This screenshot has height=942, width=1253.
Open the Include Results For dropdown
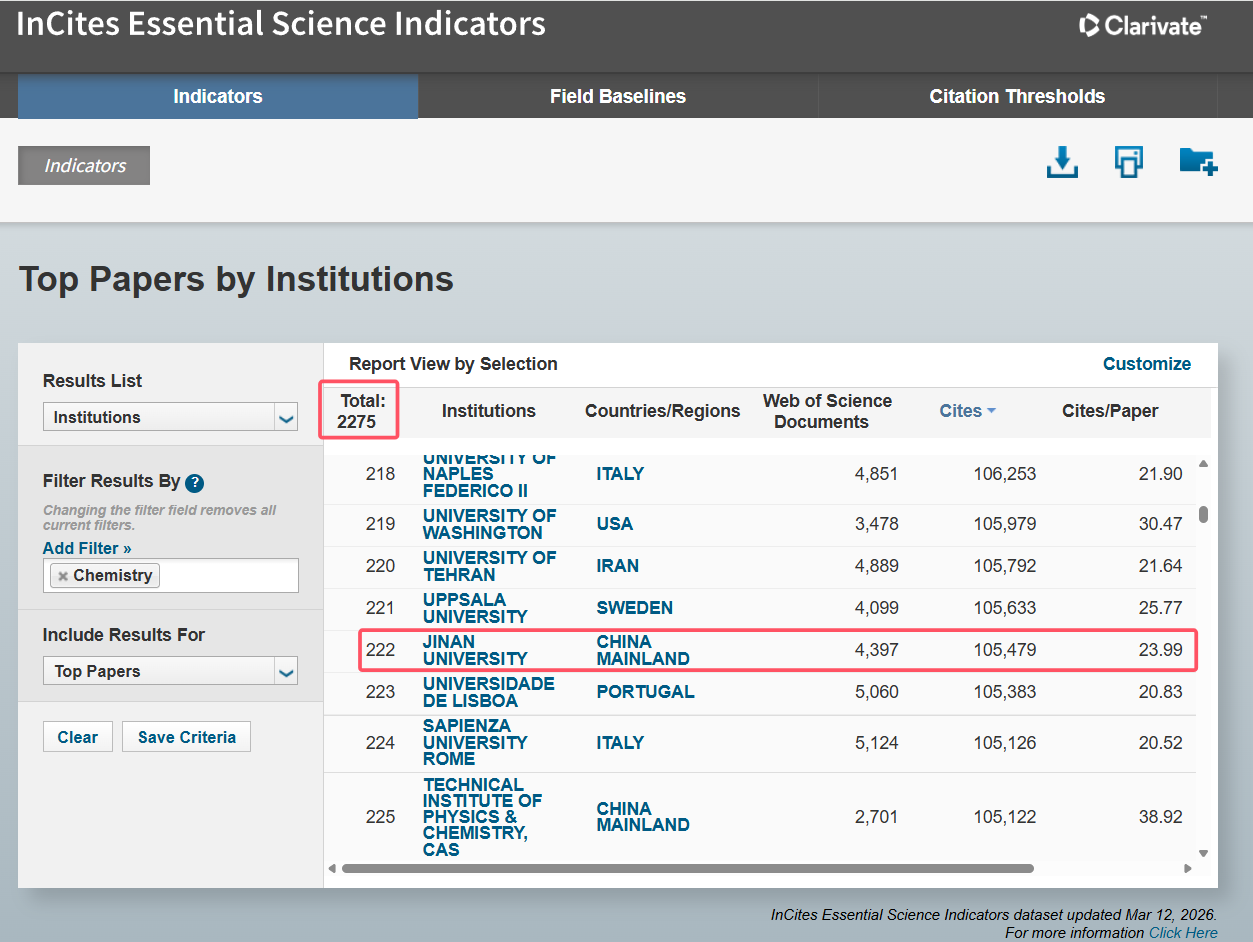170,671
